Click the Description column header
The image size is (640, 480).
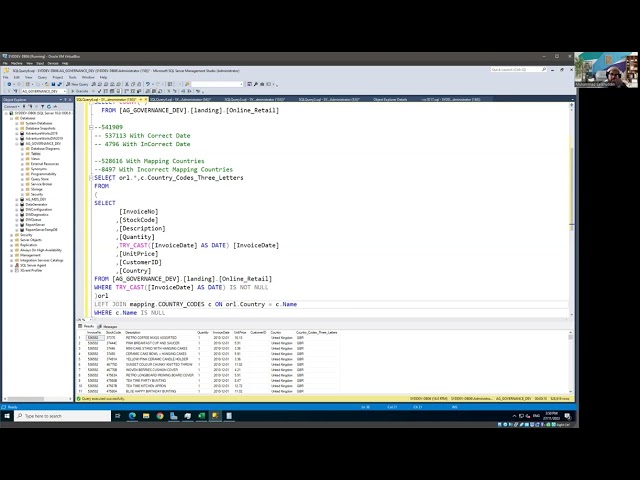(x=133, y=333)
